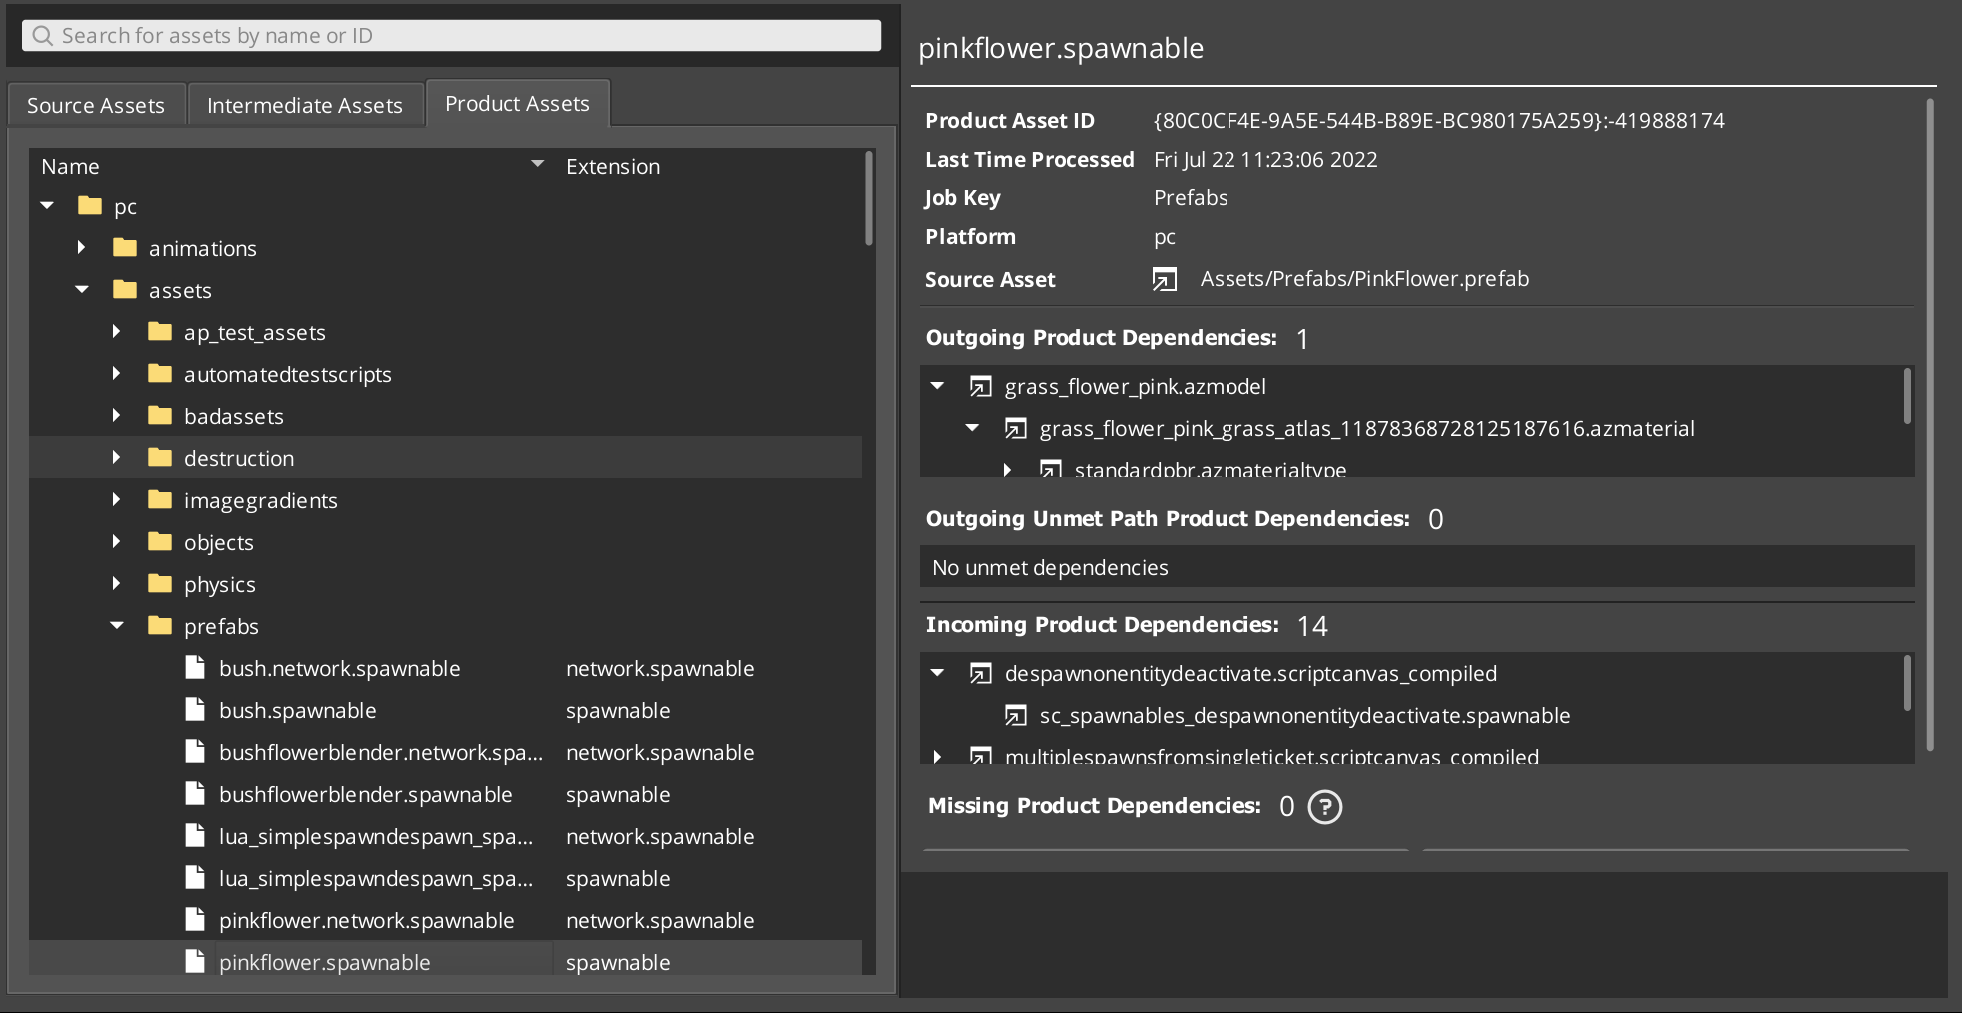The height and width of the screenshot is (1013, 1962).
Task: Switch to the Source Assets tab
Action: tap(96, 104)
